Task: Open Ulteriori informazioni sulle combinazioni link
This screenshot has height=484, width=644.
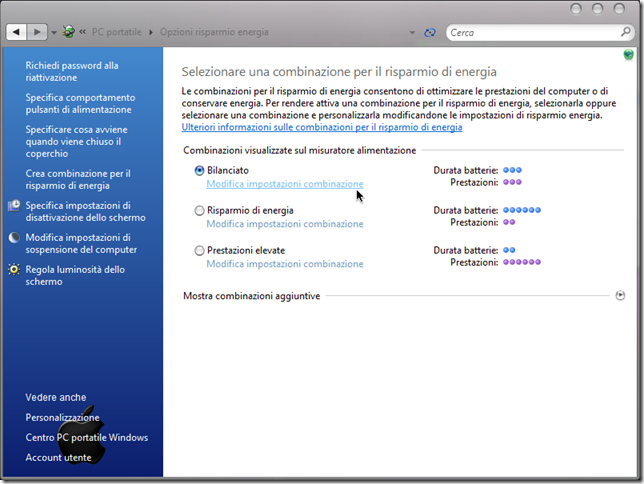Action: pyautogui.click(x=322, y=127)
